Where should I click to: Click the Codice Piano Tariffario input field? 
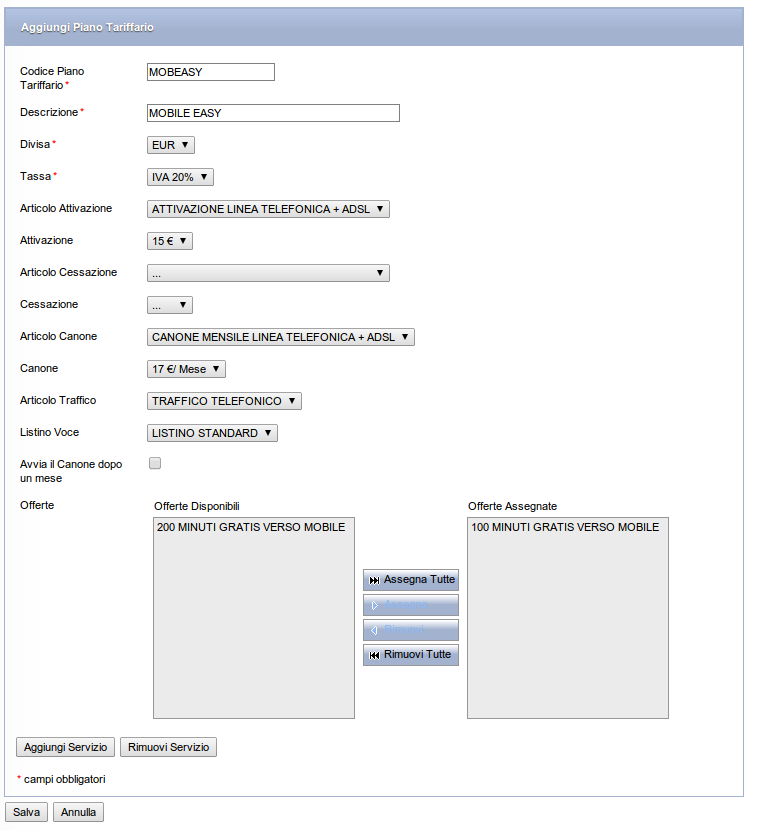[211, 72]
